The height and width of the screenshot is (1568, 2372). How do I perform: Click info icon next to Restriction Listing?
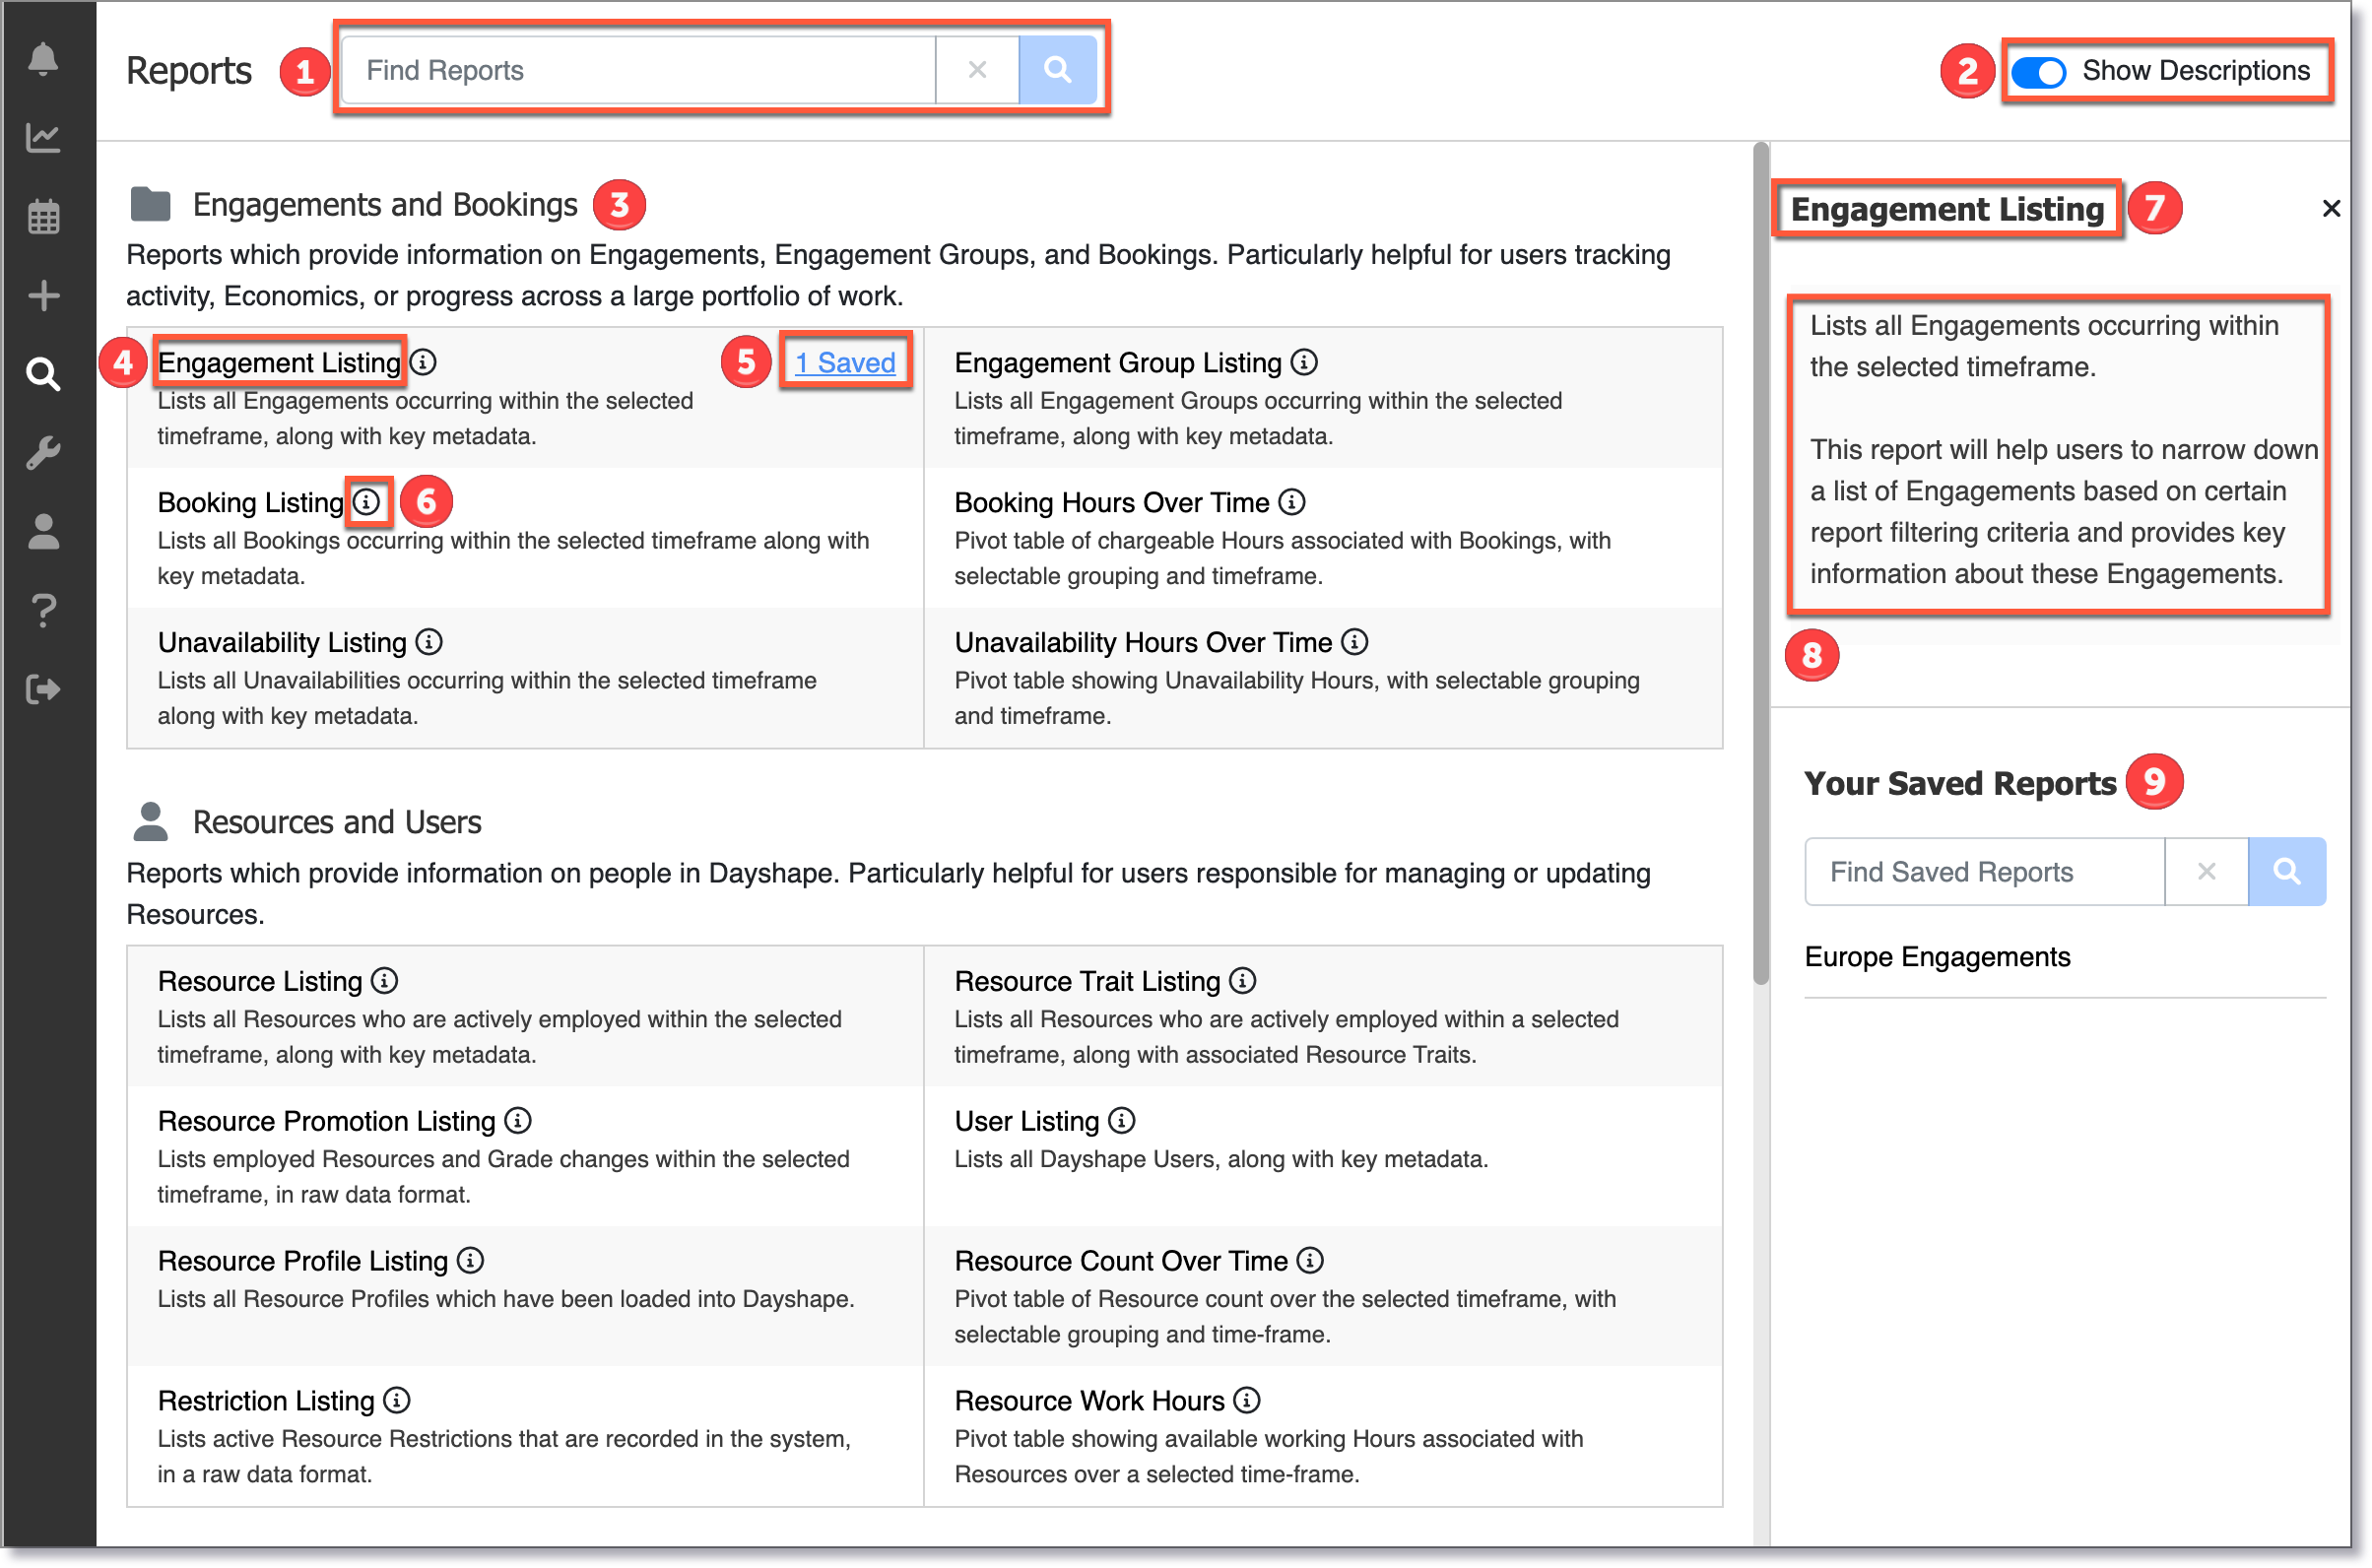[x=397, y=1401]
